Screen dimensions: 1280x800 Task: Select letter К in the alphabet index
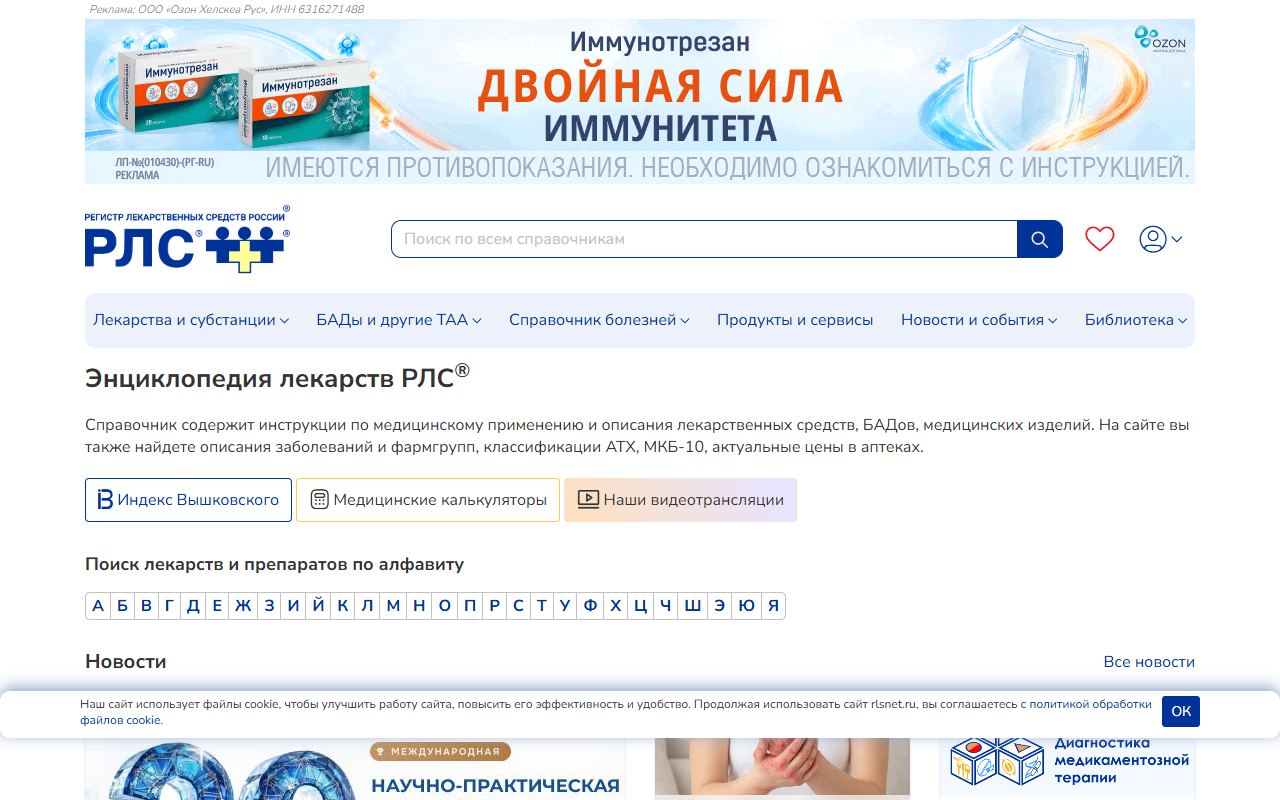point(343,606)
